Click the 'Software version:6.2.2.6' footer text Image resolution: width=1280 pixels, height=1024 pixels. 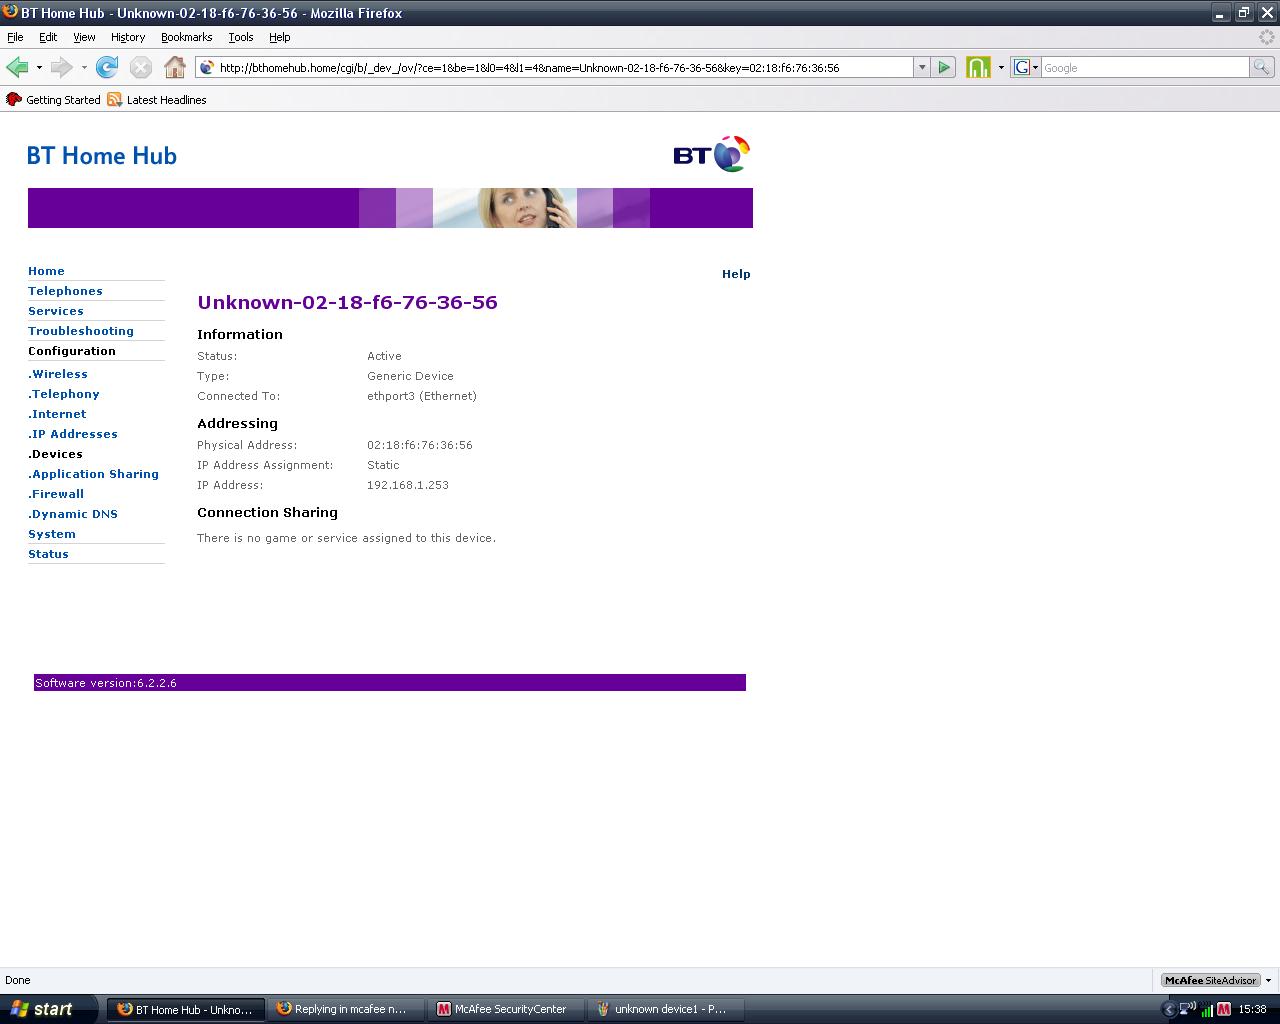point(106,683)
